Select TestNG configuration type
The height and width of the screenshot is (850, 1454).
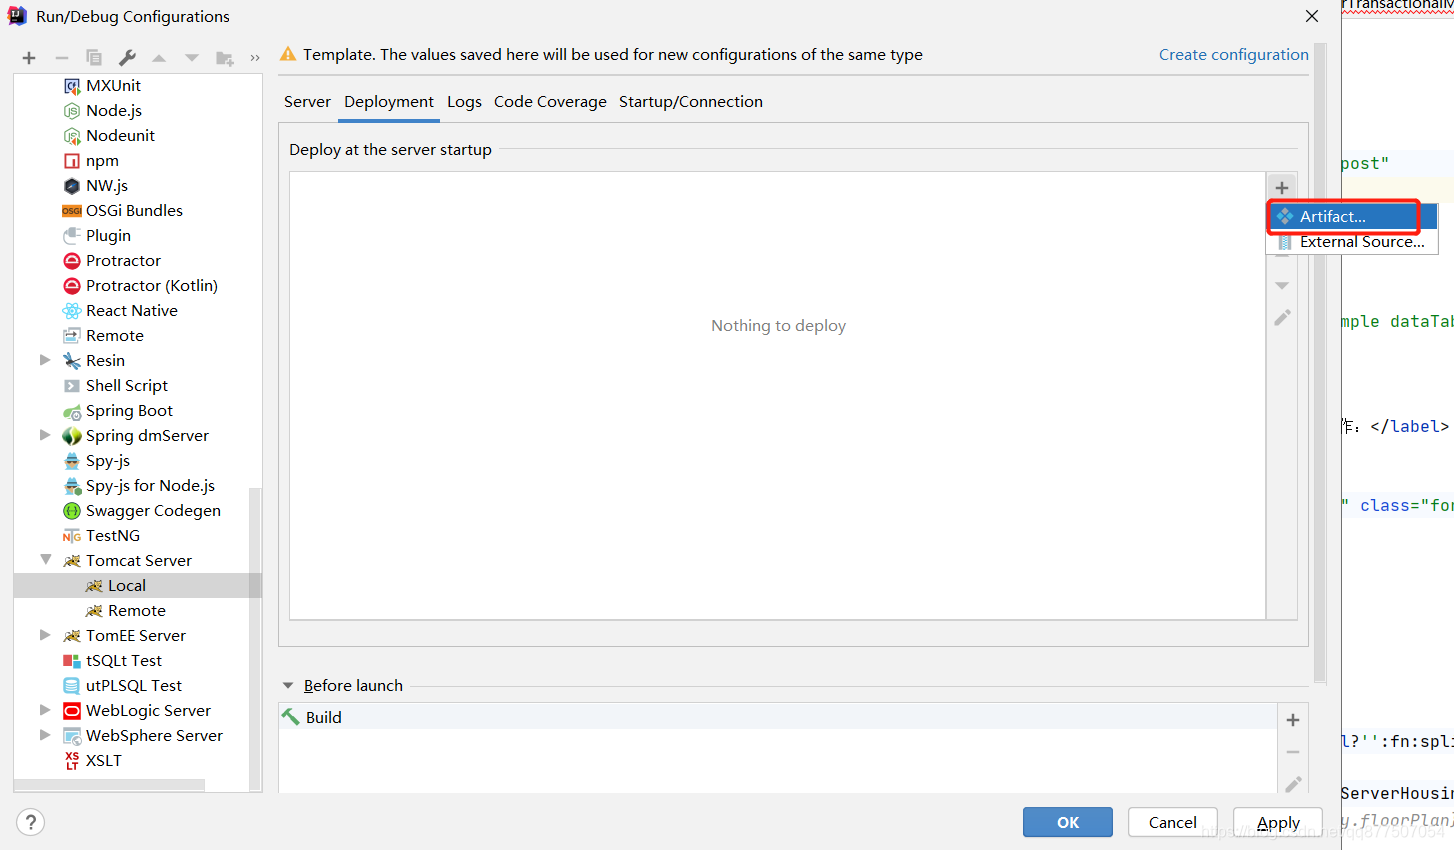point(113,536)
